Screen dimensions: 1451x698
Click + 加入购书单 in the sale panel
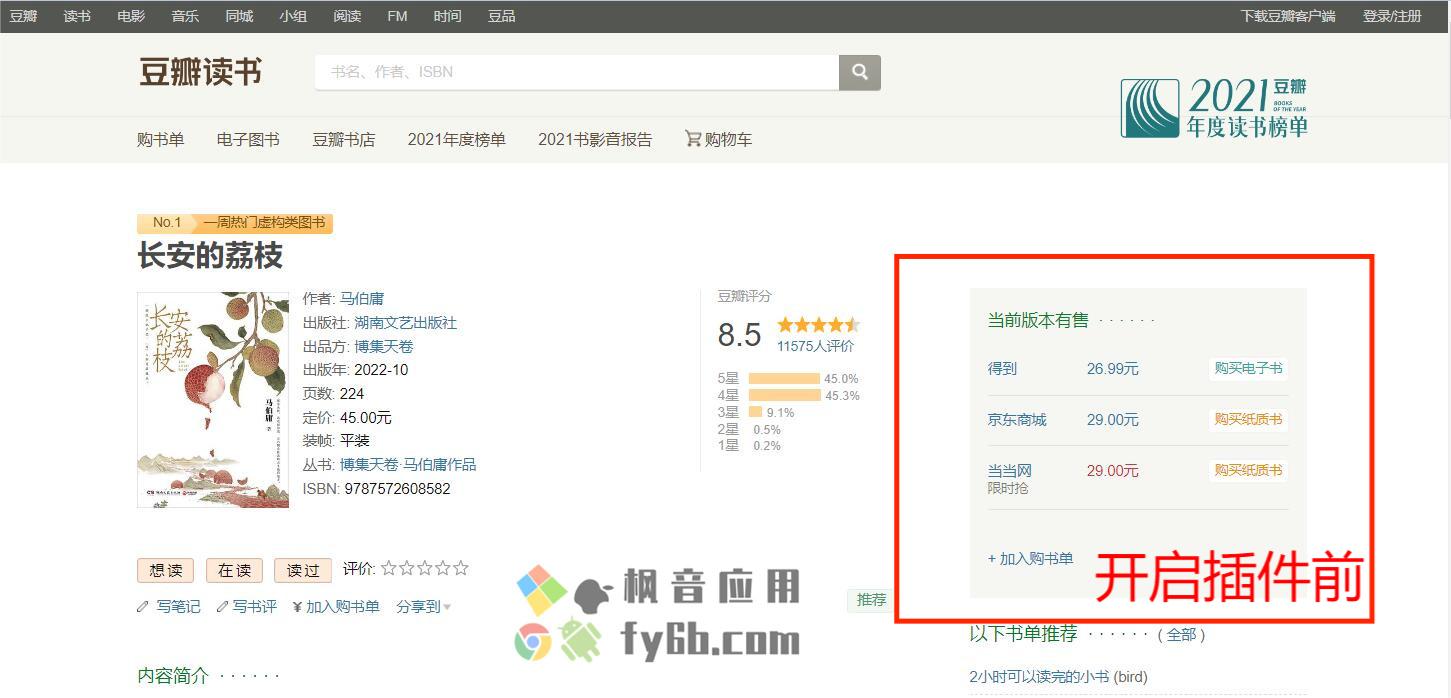click(x=1030, y=559)
